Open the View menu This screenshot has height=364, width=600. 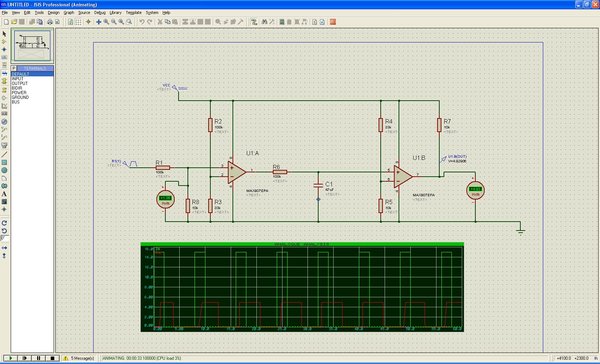point(16,13)
